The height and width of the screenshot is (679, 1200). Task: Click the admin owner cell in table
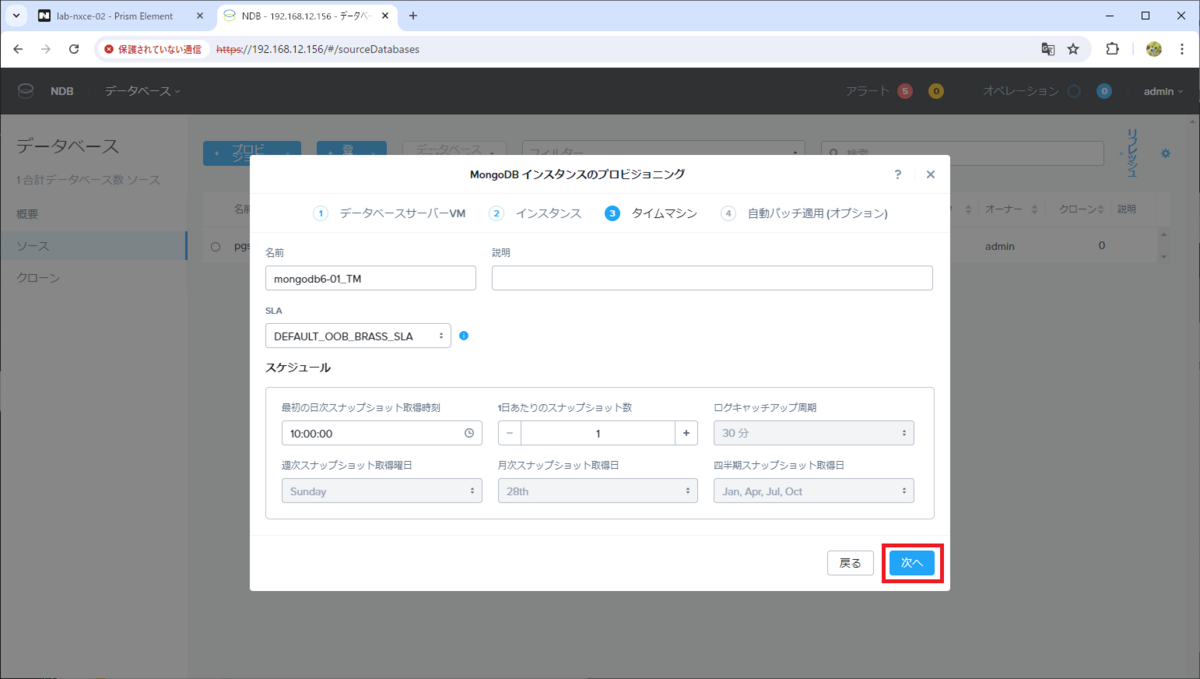tap(1001, 245)
